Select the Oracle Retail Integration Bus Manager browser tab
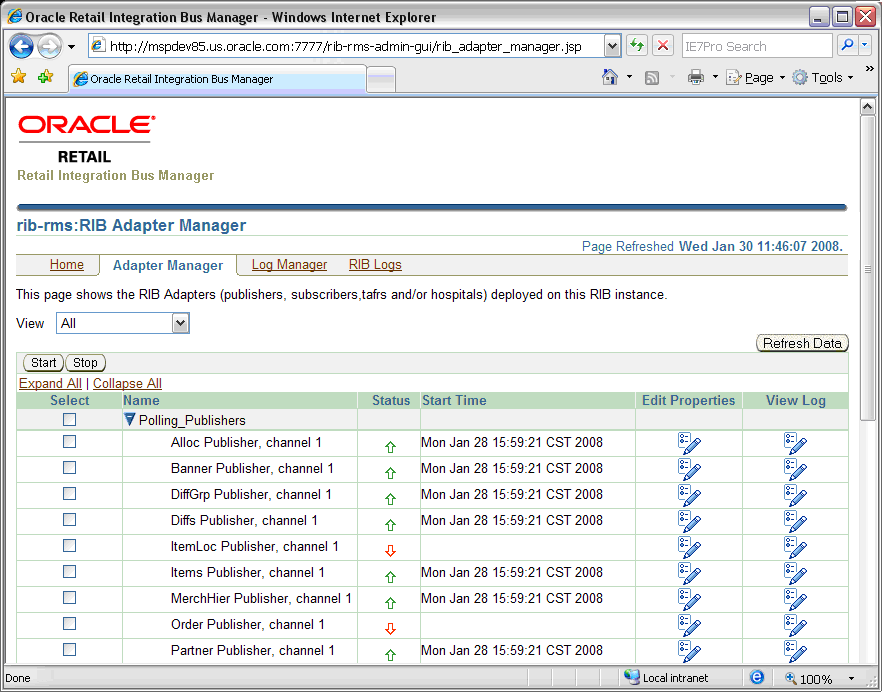 pos(218,79)
